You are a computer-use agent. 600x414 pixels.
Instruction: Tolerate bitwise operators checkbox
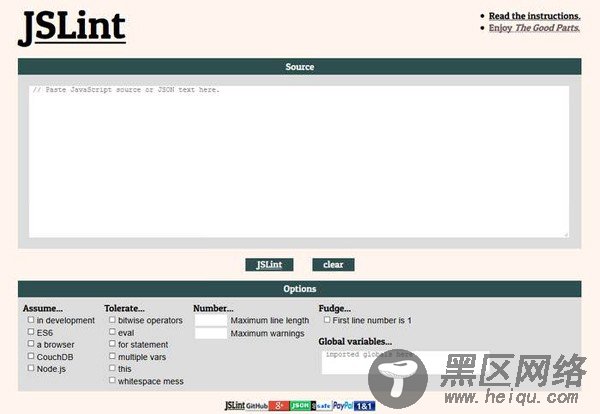pyautogui.click(x=112, y=319)
